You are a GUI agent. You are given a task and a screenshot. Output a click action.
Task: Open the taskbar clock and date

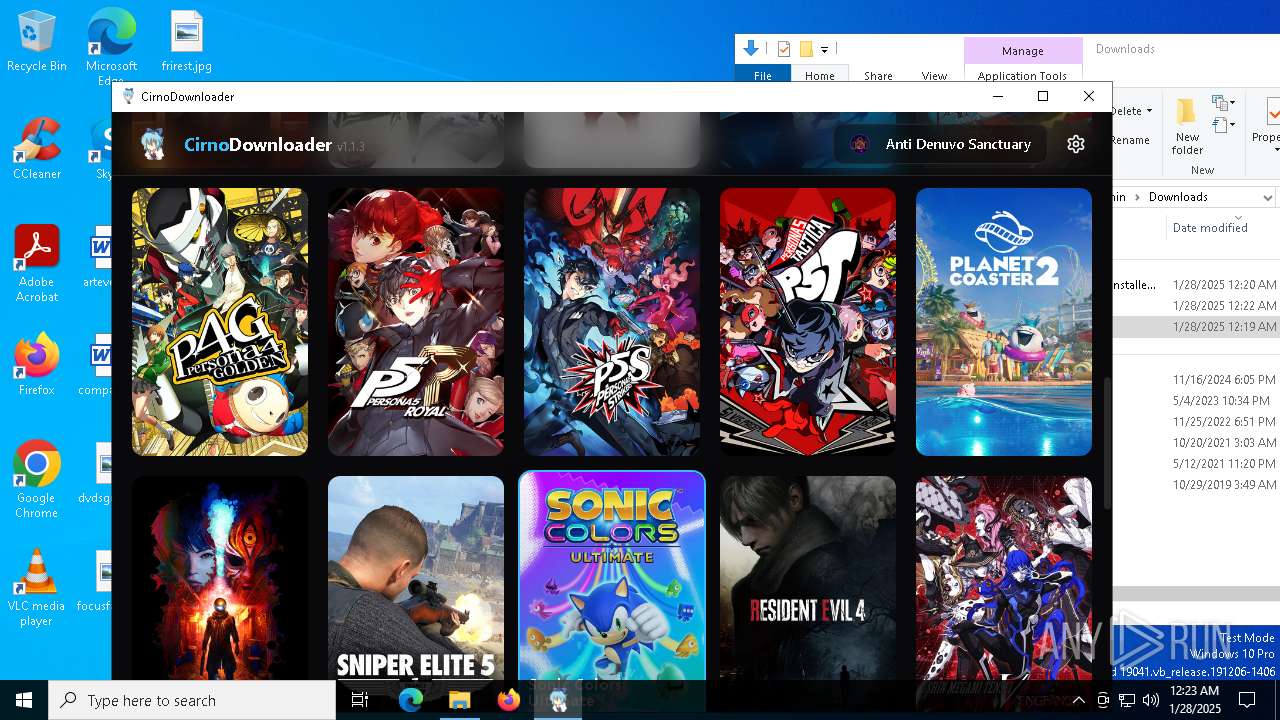tap(1193, 700)
